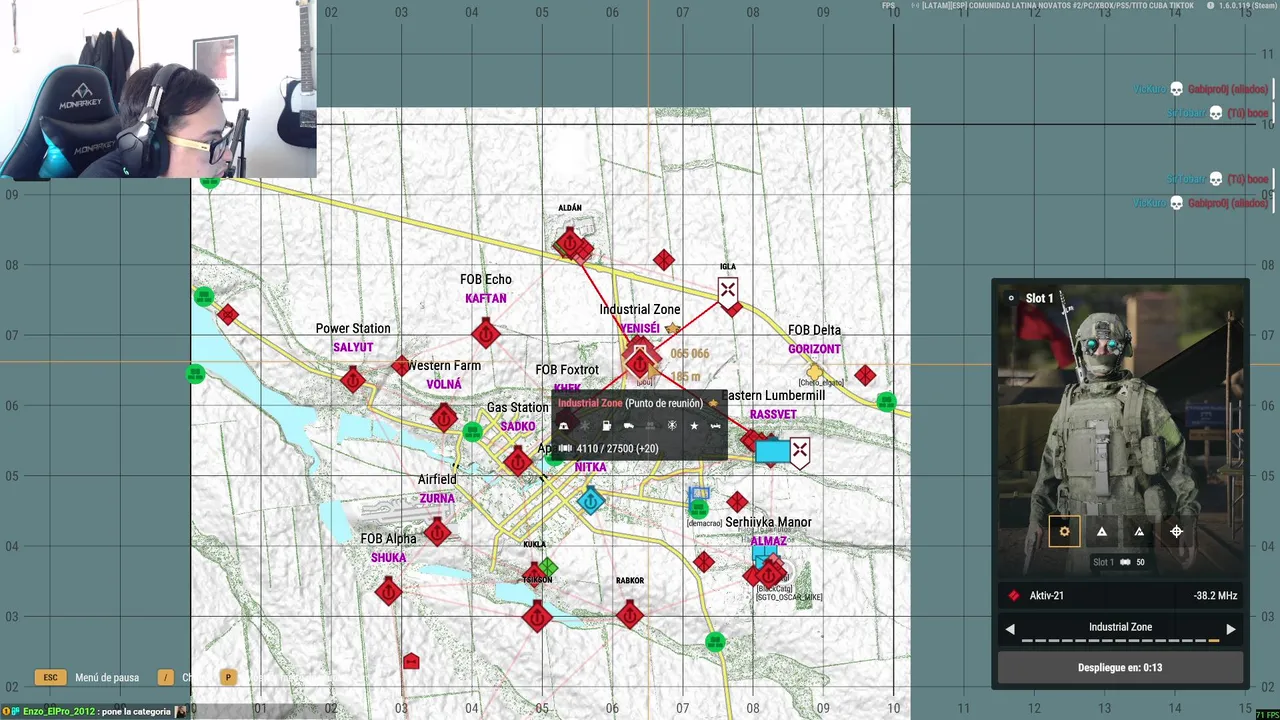Viewport: 1280px width, 720px height.
Task: Select the Power Station SALYUT red marker
Action: tap(353, 380)
